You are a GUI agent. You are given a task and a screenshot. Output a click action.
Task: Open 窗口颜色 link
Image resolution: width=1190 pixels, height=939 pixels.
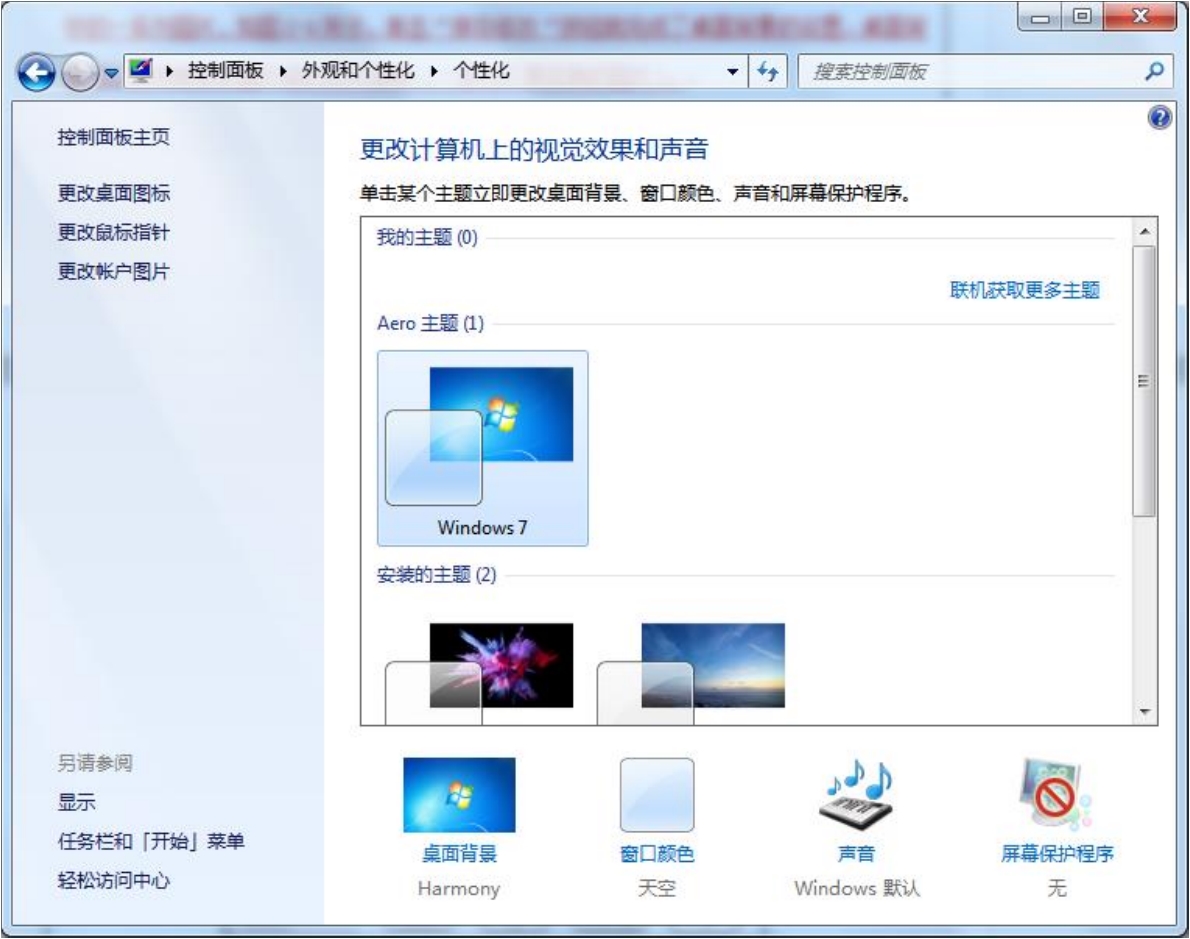(x=657, y=854)
